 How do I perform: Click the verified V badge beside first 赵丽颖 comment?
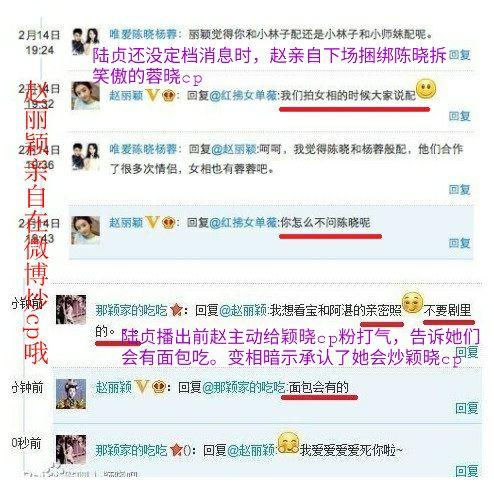coord(152,96)
